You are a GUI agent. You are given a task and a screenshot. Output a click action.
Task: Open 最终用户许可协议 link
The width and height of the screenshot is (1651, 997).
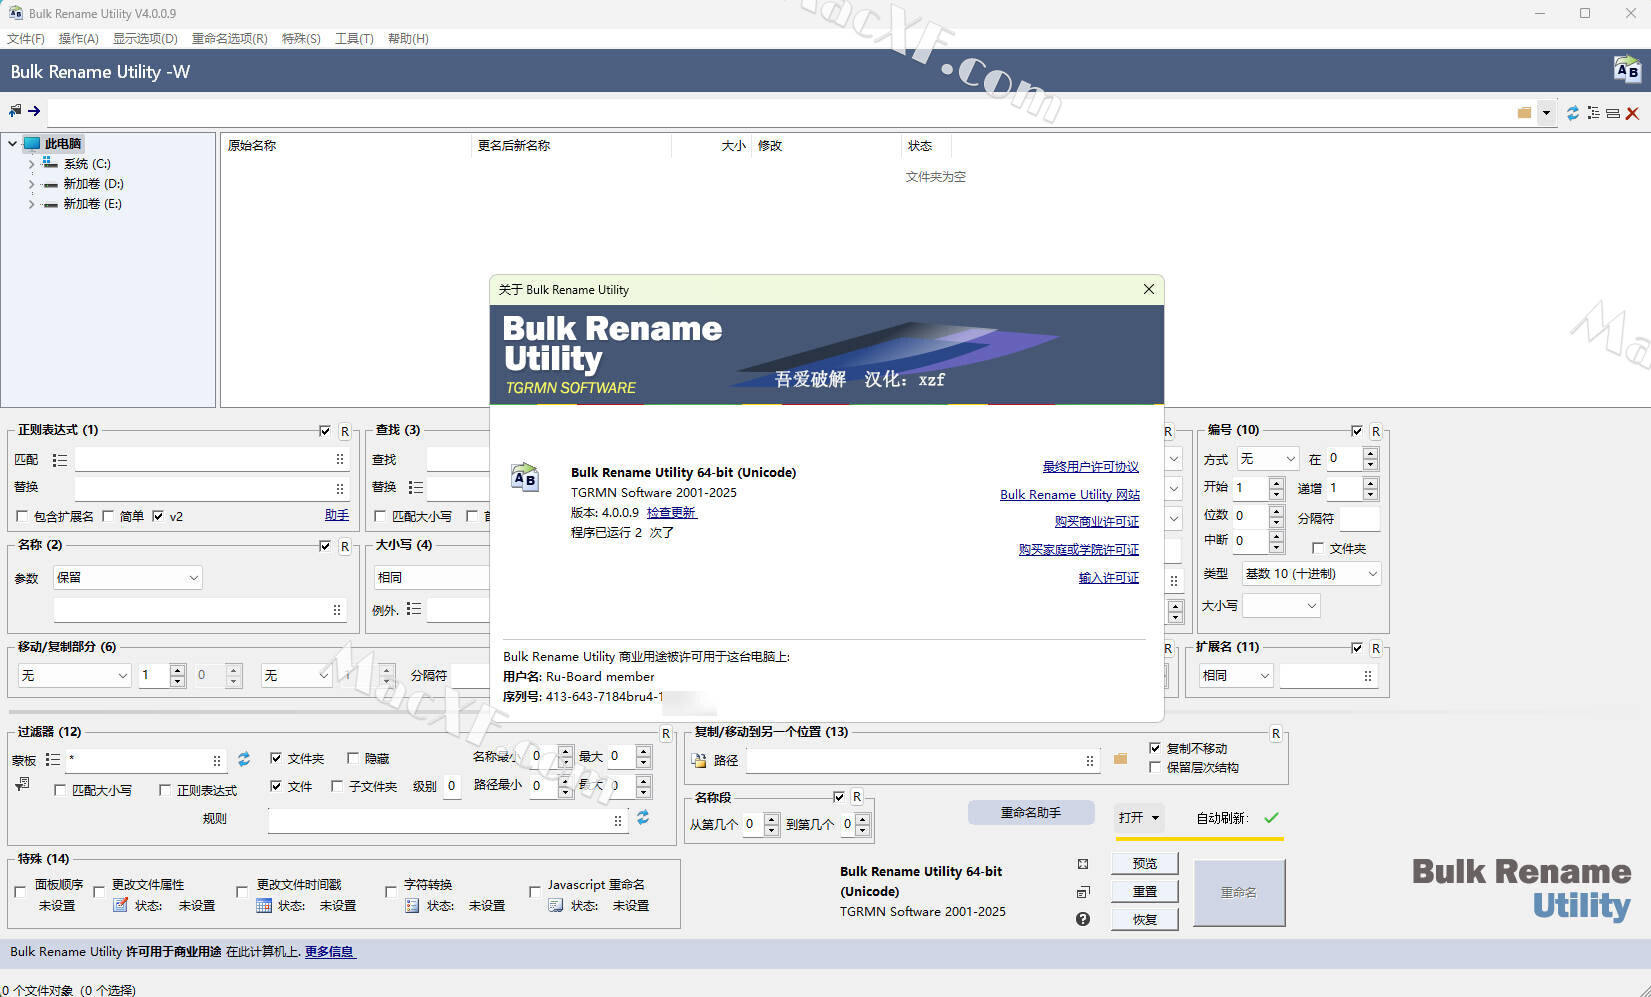(1091, 467)
